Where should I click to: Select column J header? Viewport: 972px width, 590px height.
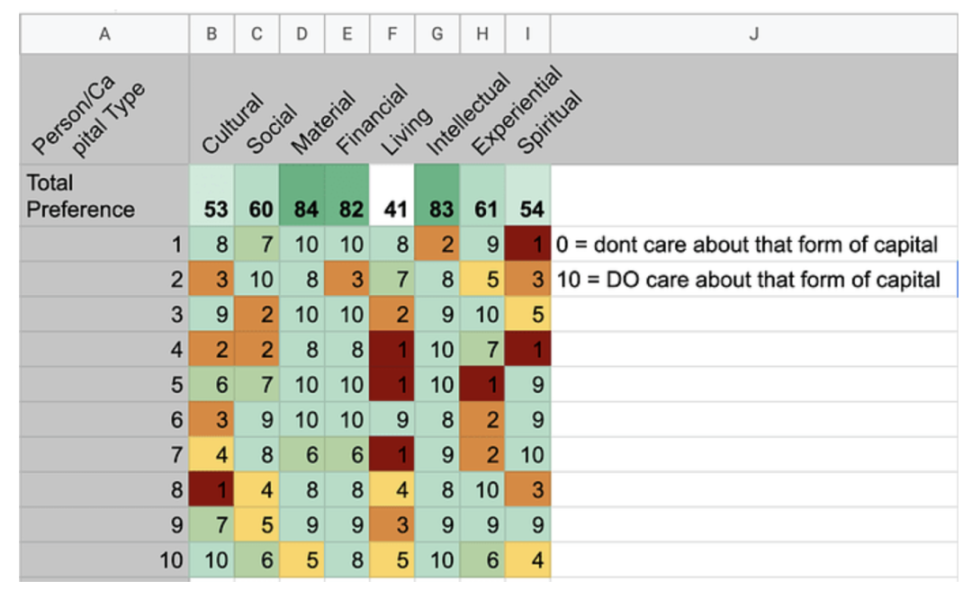point(754,33)
